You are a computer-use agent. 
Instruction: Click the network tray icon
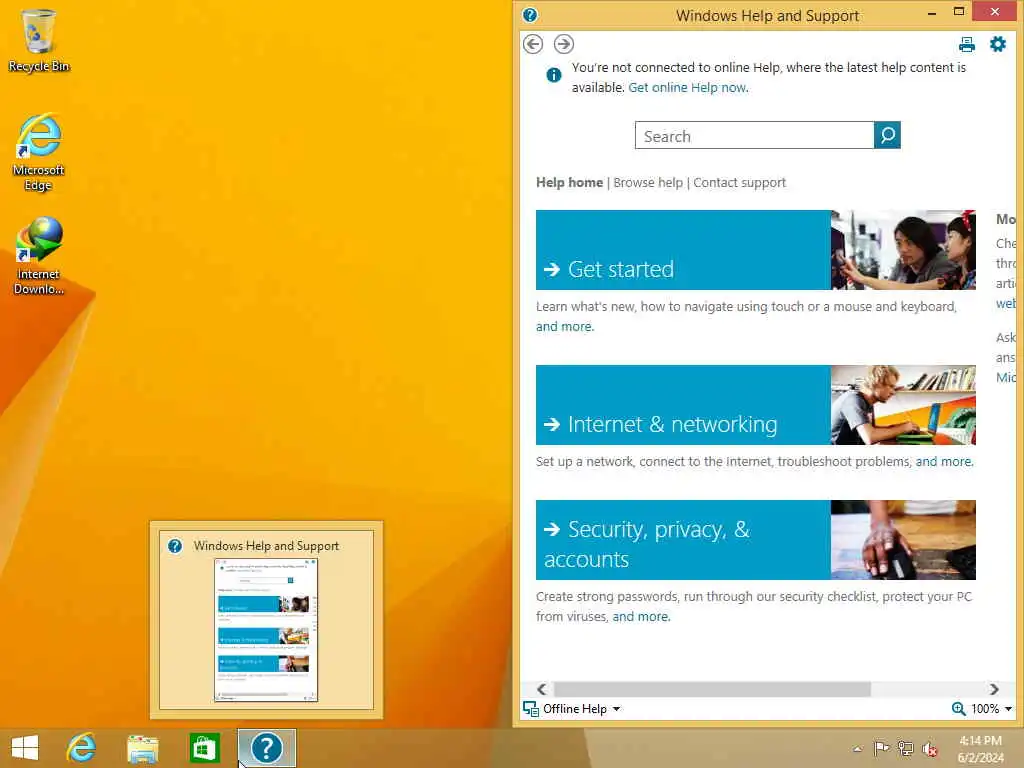(x=905, y=748)
